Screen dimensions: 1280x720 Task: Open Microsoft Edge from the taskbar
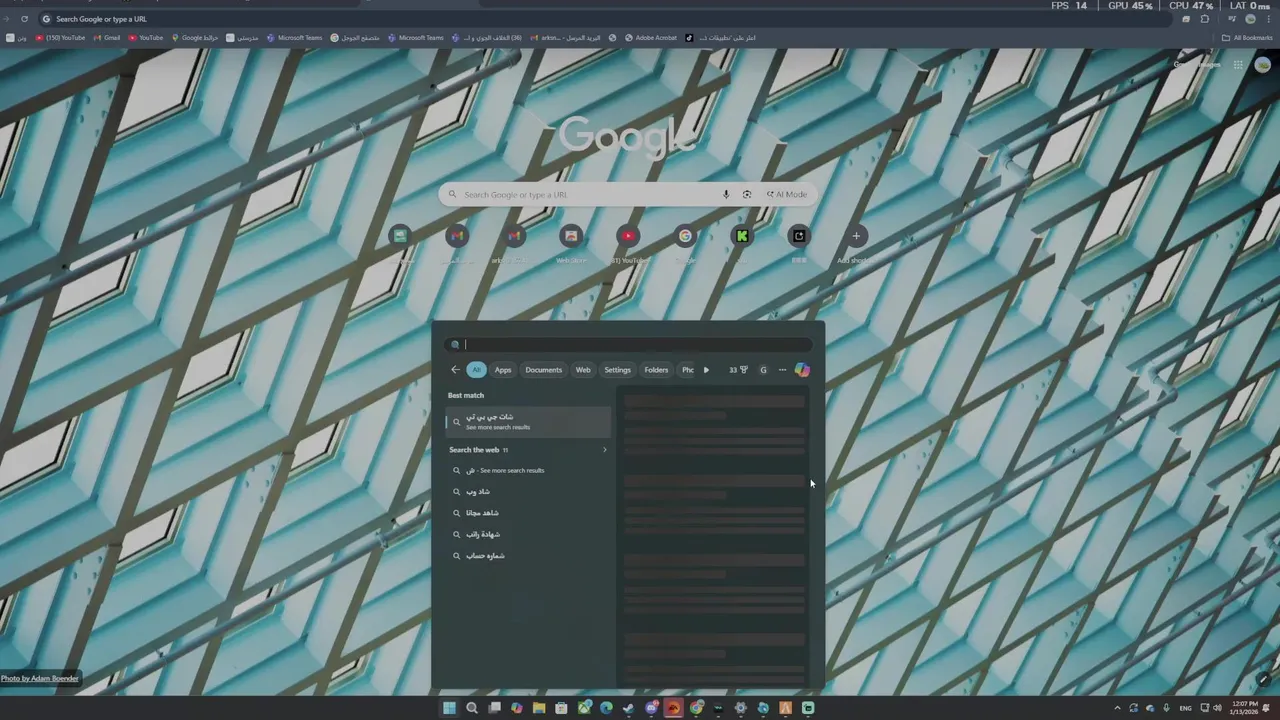coord(606,708)
